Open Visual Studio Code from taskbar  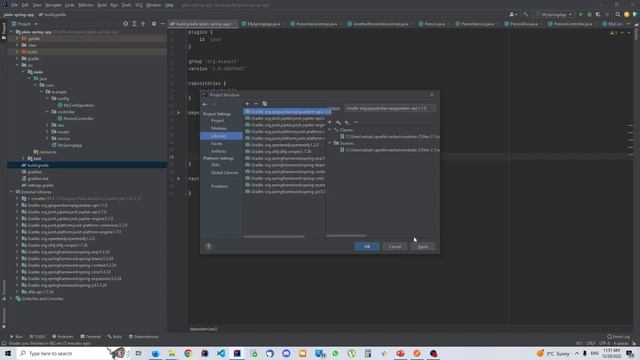tap(221, 353)
